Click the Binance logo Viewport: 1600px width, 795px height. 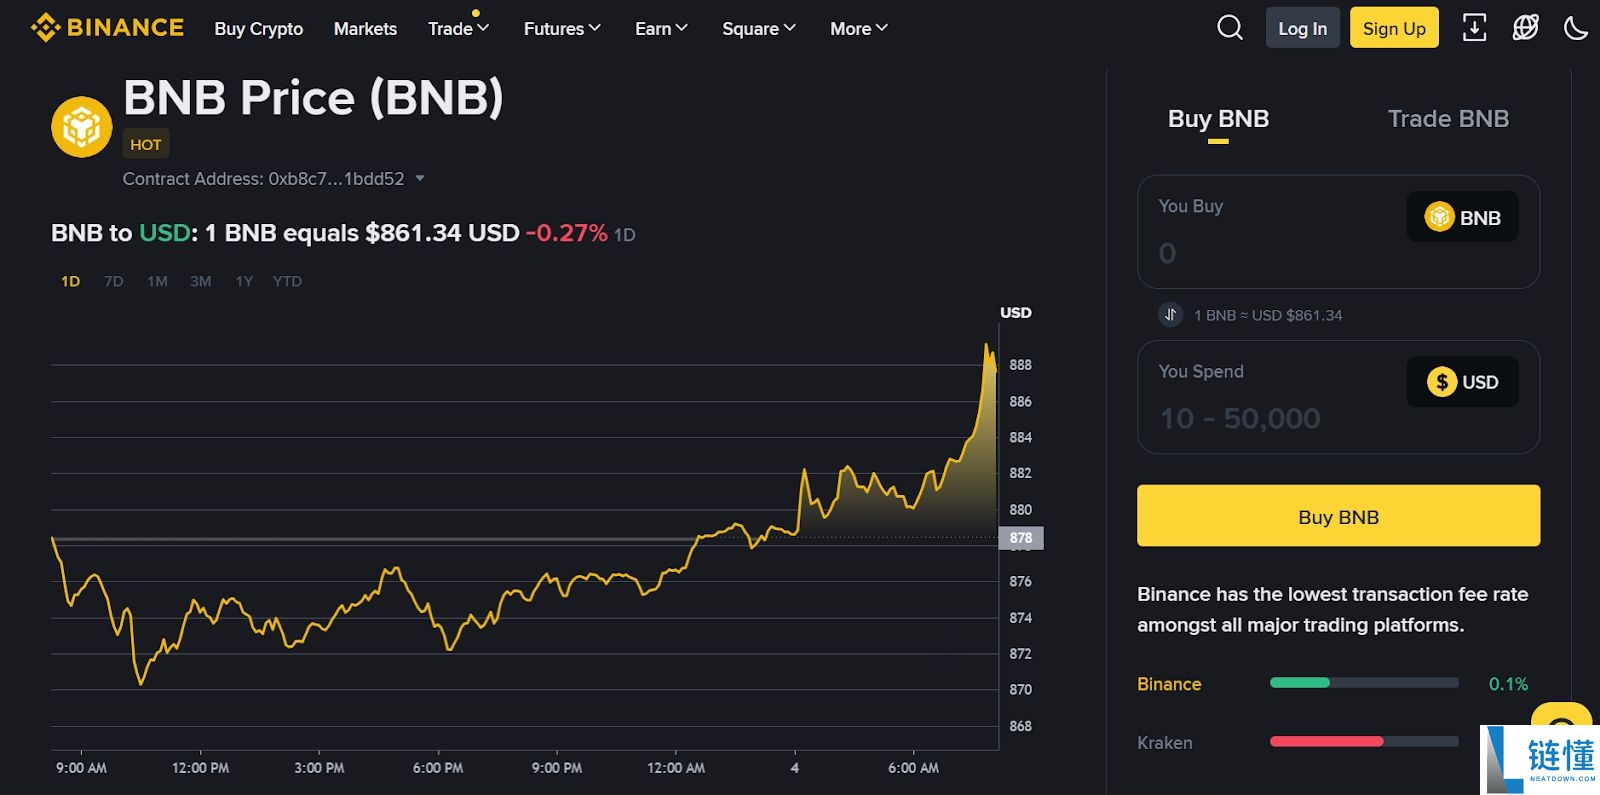coord(107,28)
